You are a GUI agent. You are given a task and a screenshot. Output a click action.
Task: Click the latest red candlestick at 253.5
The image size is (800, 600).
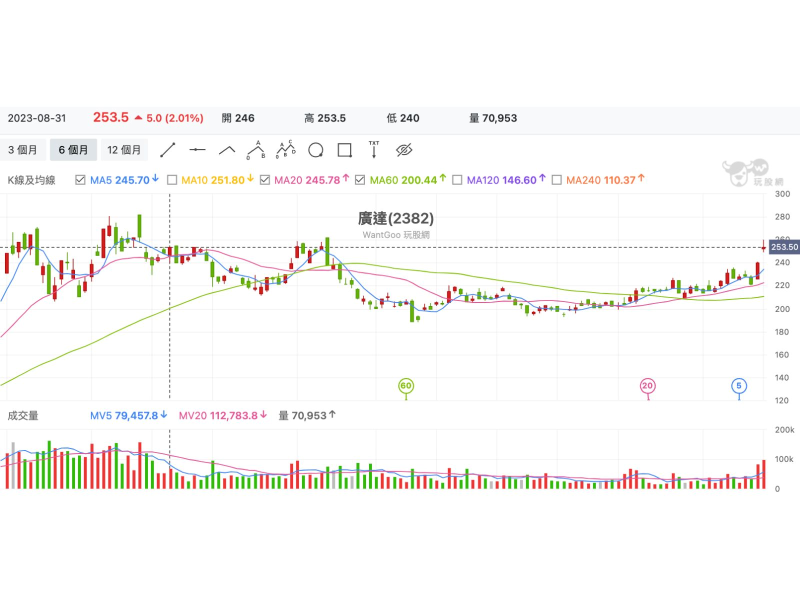pos(764,247)
